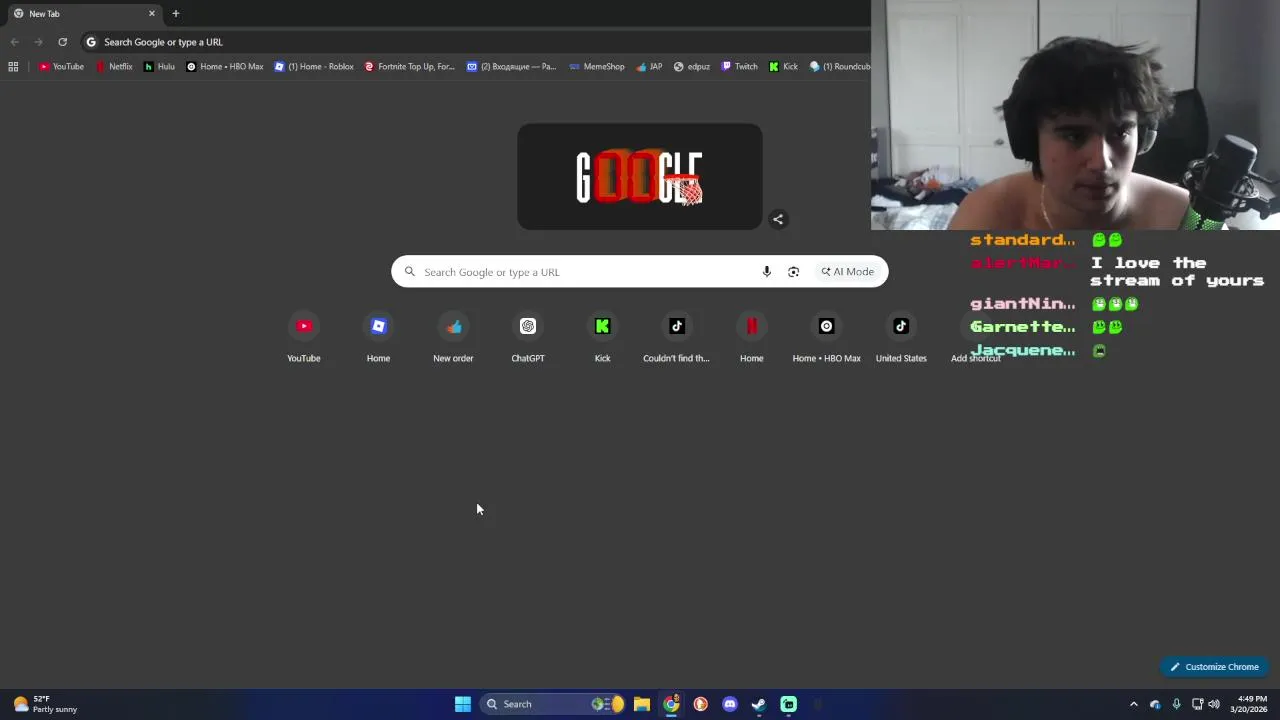Open a new browser tab
1280x720 pixels.
pos(176,14)
